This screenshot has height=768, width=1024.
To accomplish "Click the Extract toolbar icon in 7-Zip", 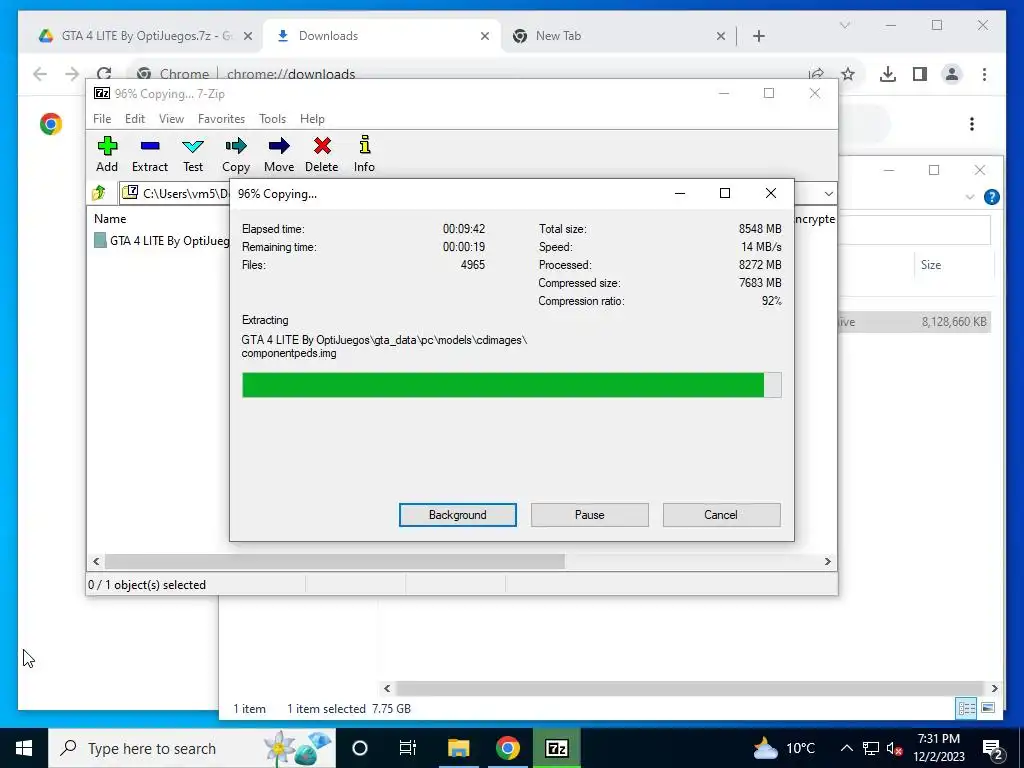I will click(x=150, y=154).
